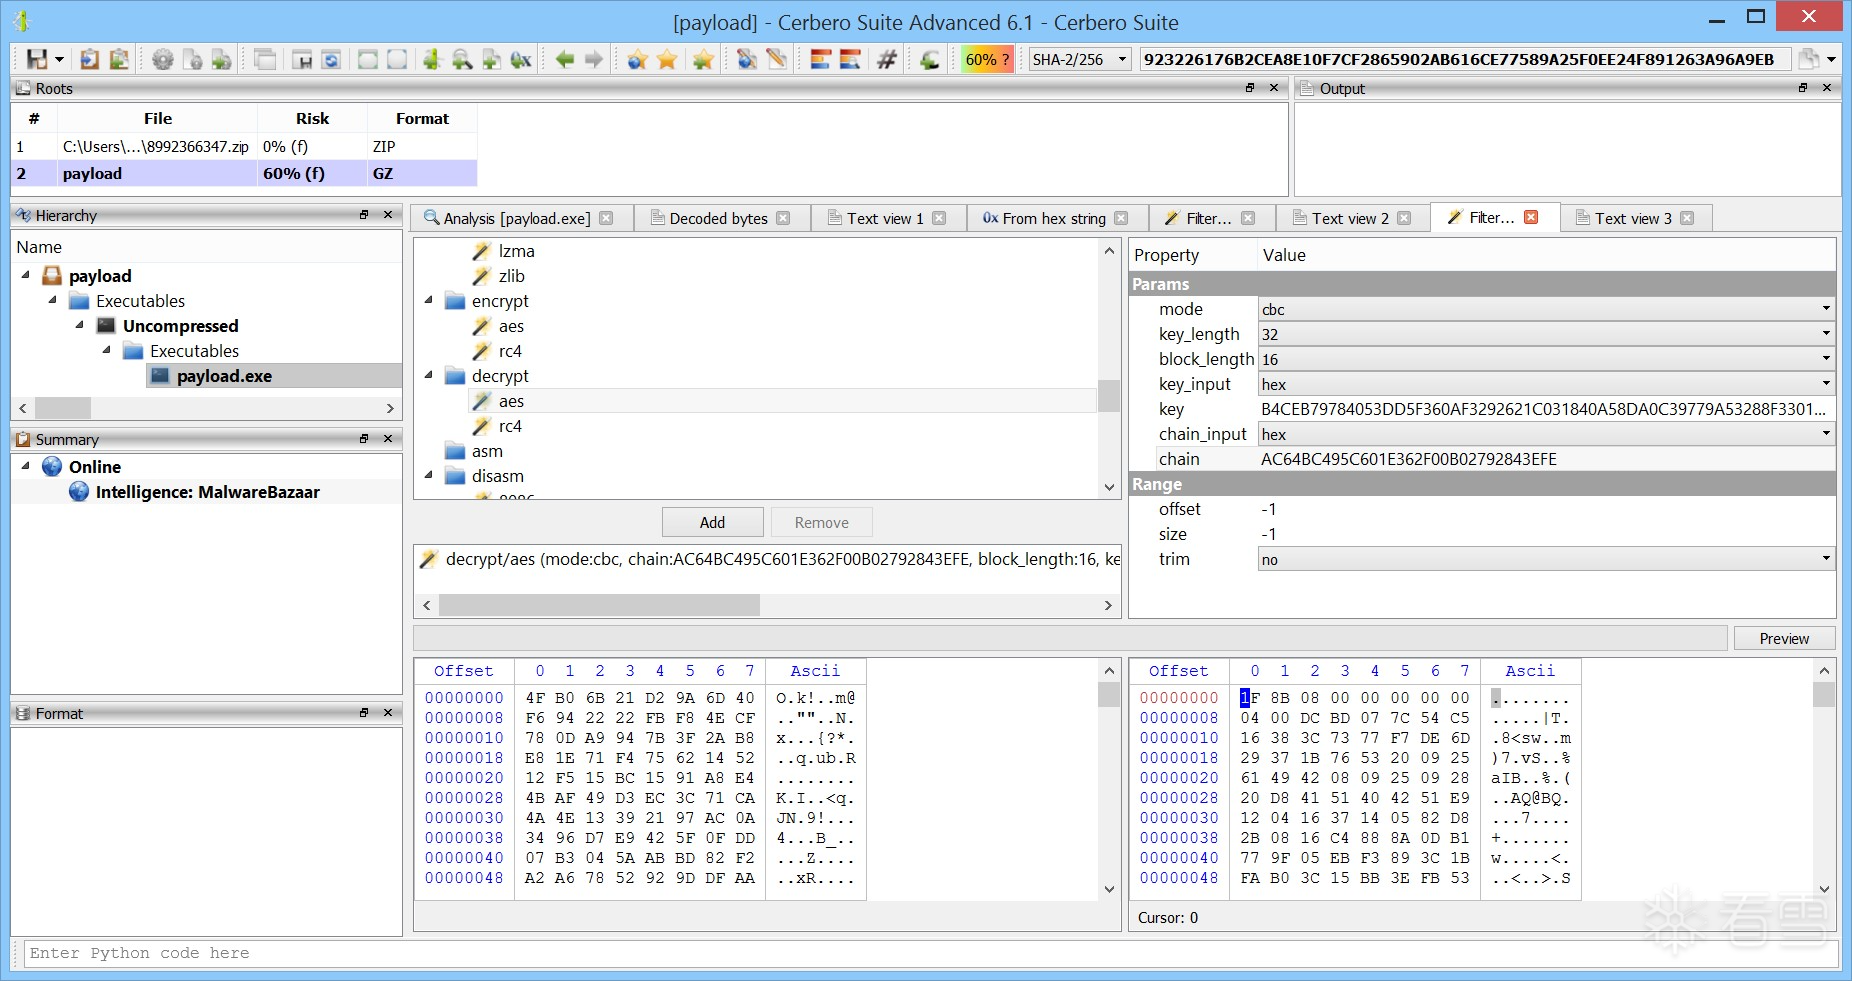
Task: Go forward with the gray right arrow
Action: [594, 59]
